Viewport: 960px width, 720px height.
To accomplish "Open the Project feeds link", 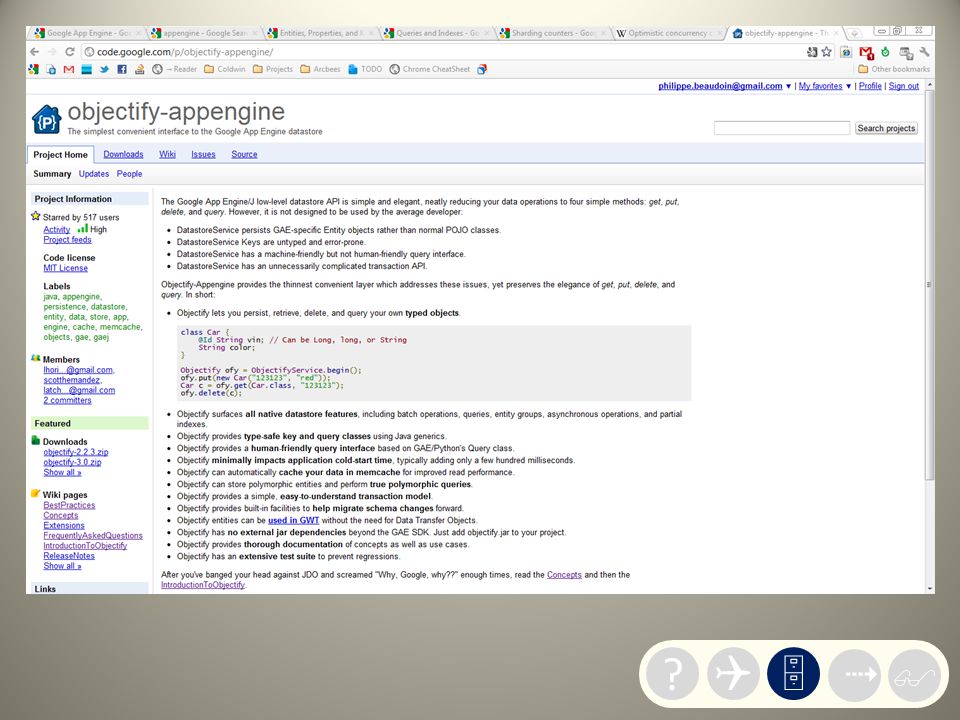I will (67, 240).
